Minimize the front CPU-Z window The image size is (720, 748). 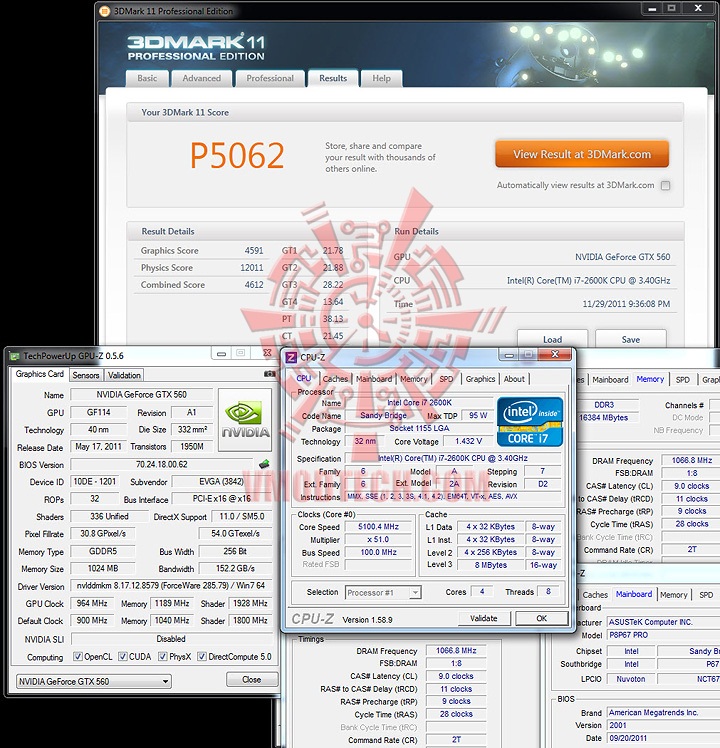click(x=509, y=355)
